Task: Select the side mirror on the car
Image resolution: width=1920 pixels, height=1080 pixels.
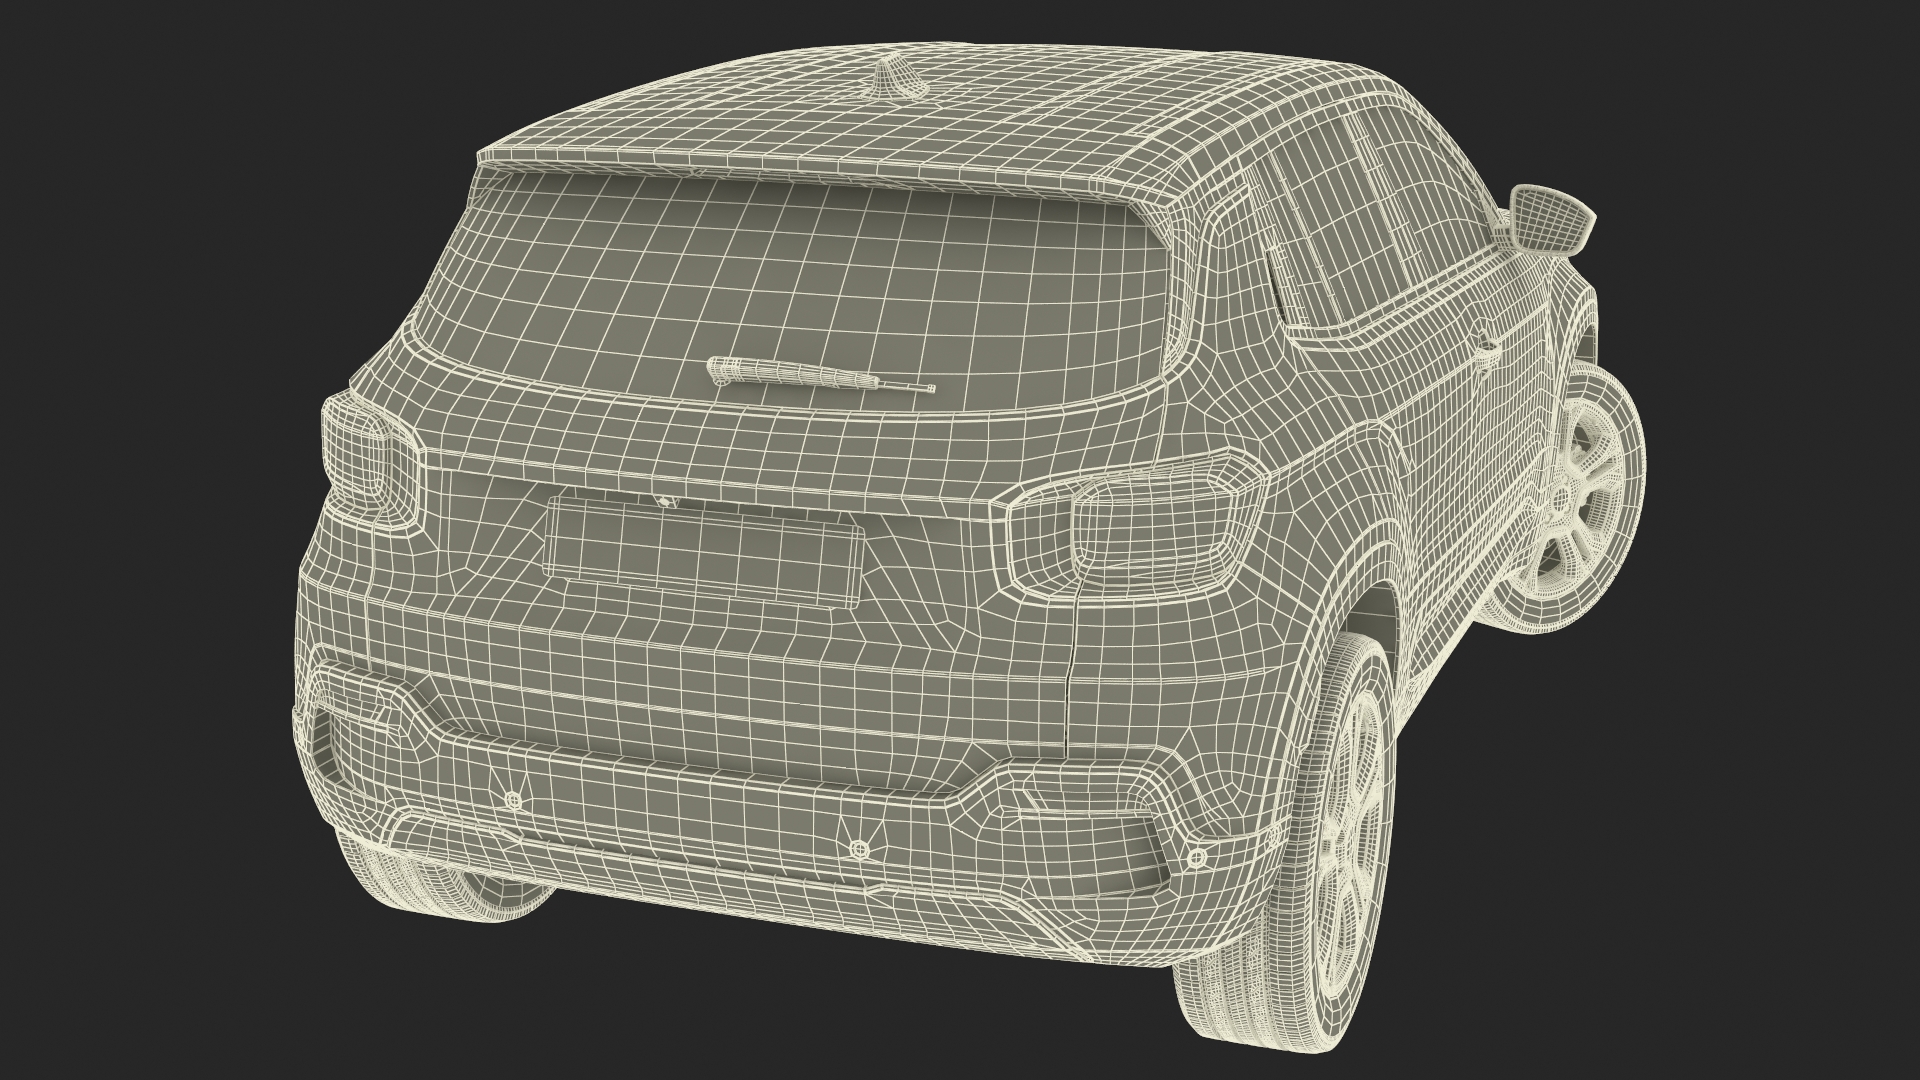Action: 1546,221
